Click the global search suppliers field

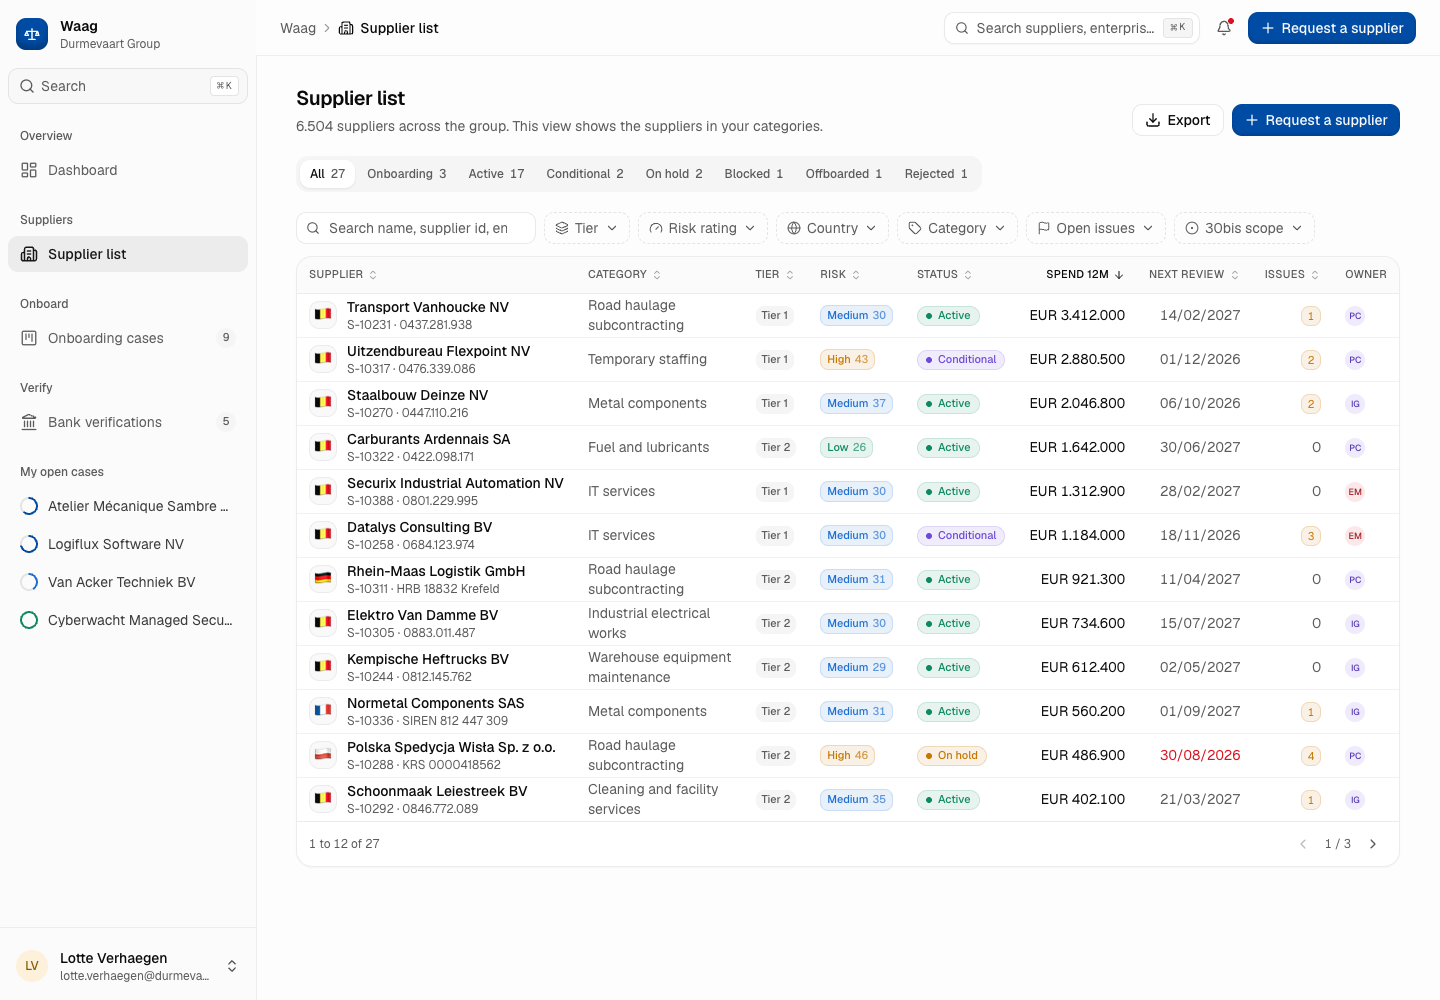1072,28
